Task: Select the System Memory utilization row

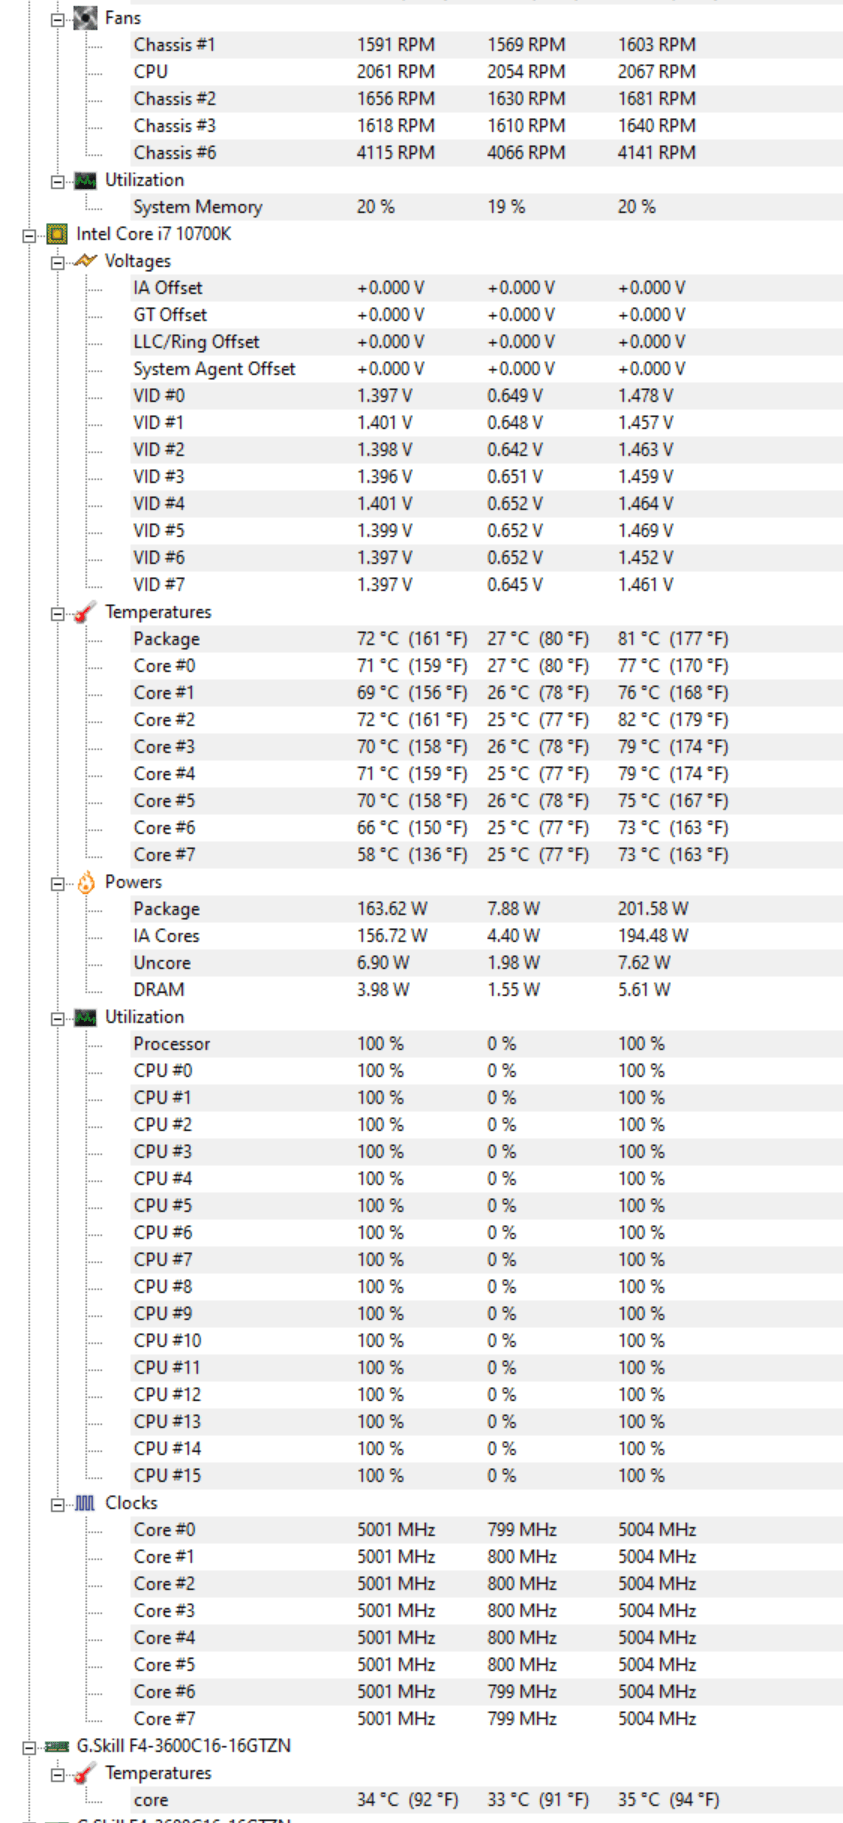Action: point(487,207)
